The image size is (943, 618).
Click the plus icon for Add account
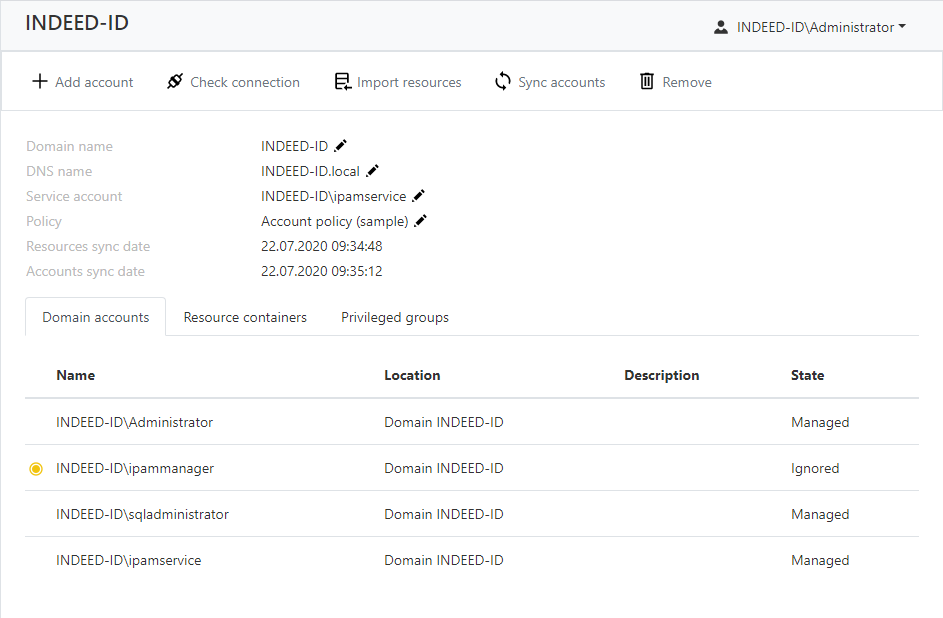point(40,82)
